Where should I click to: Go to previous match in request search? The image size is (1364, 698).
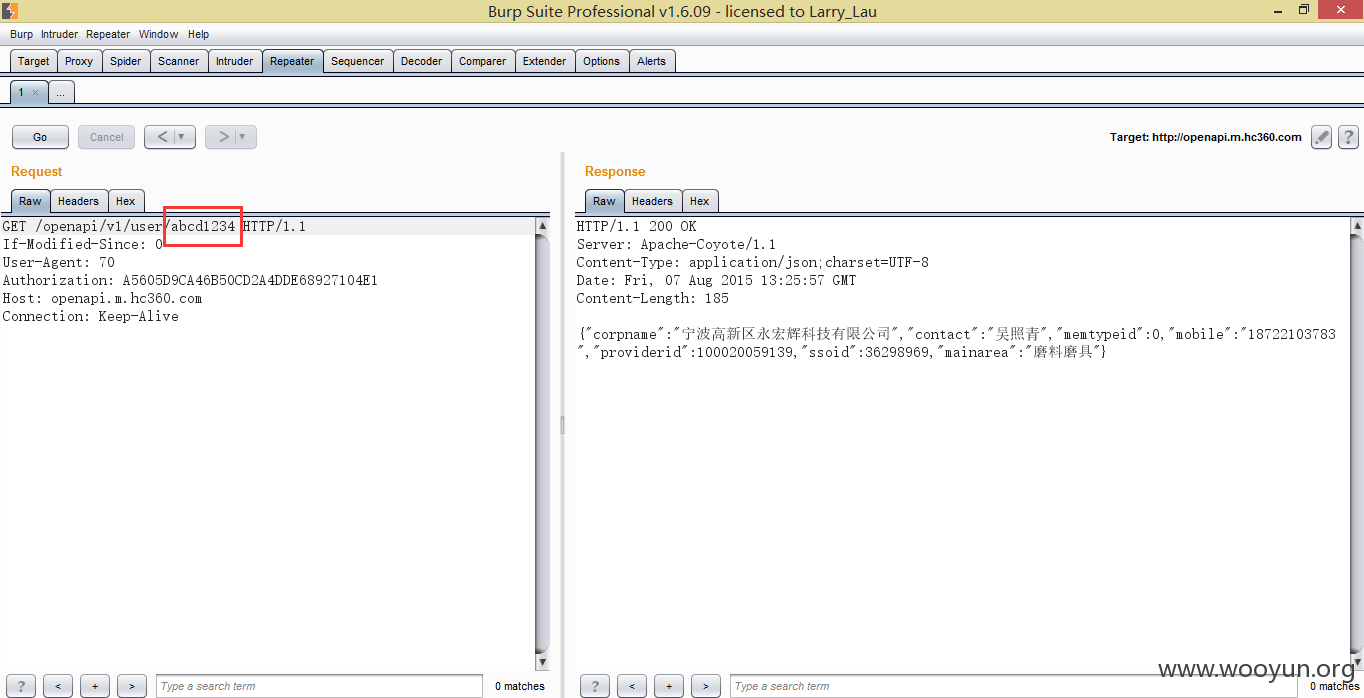57,686
